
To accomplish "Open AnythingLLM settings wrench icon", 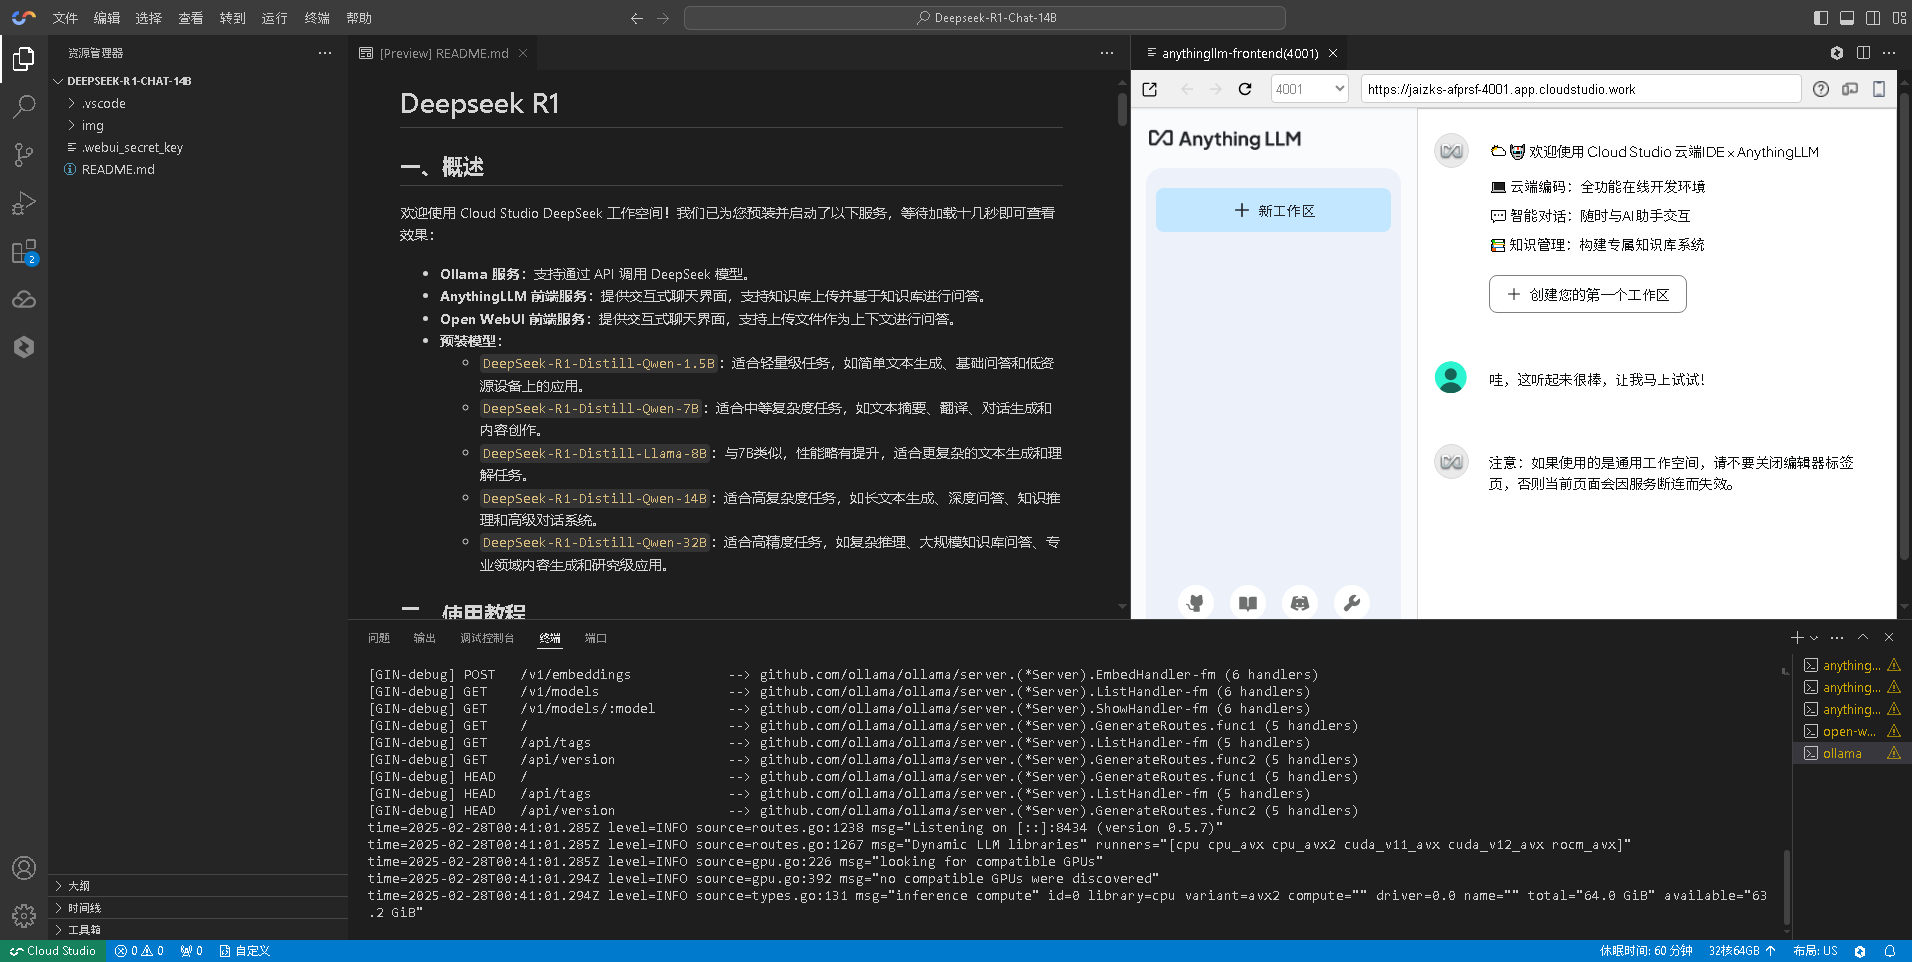I will point(1351,602).
